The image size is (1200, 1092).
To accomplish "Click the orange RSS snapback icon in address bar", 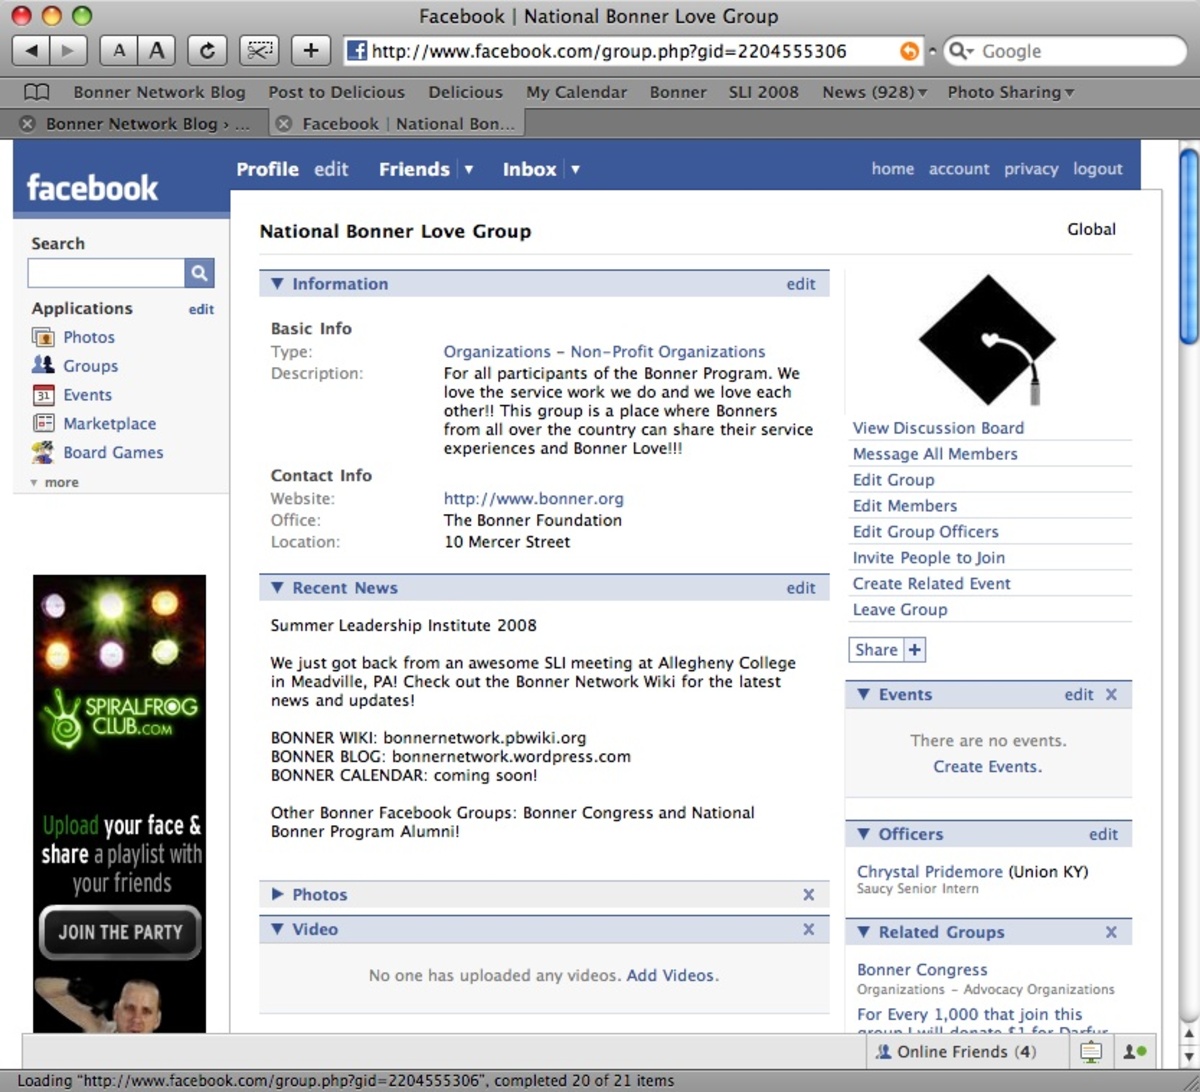I will 908,51.
